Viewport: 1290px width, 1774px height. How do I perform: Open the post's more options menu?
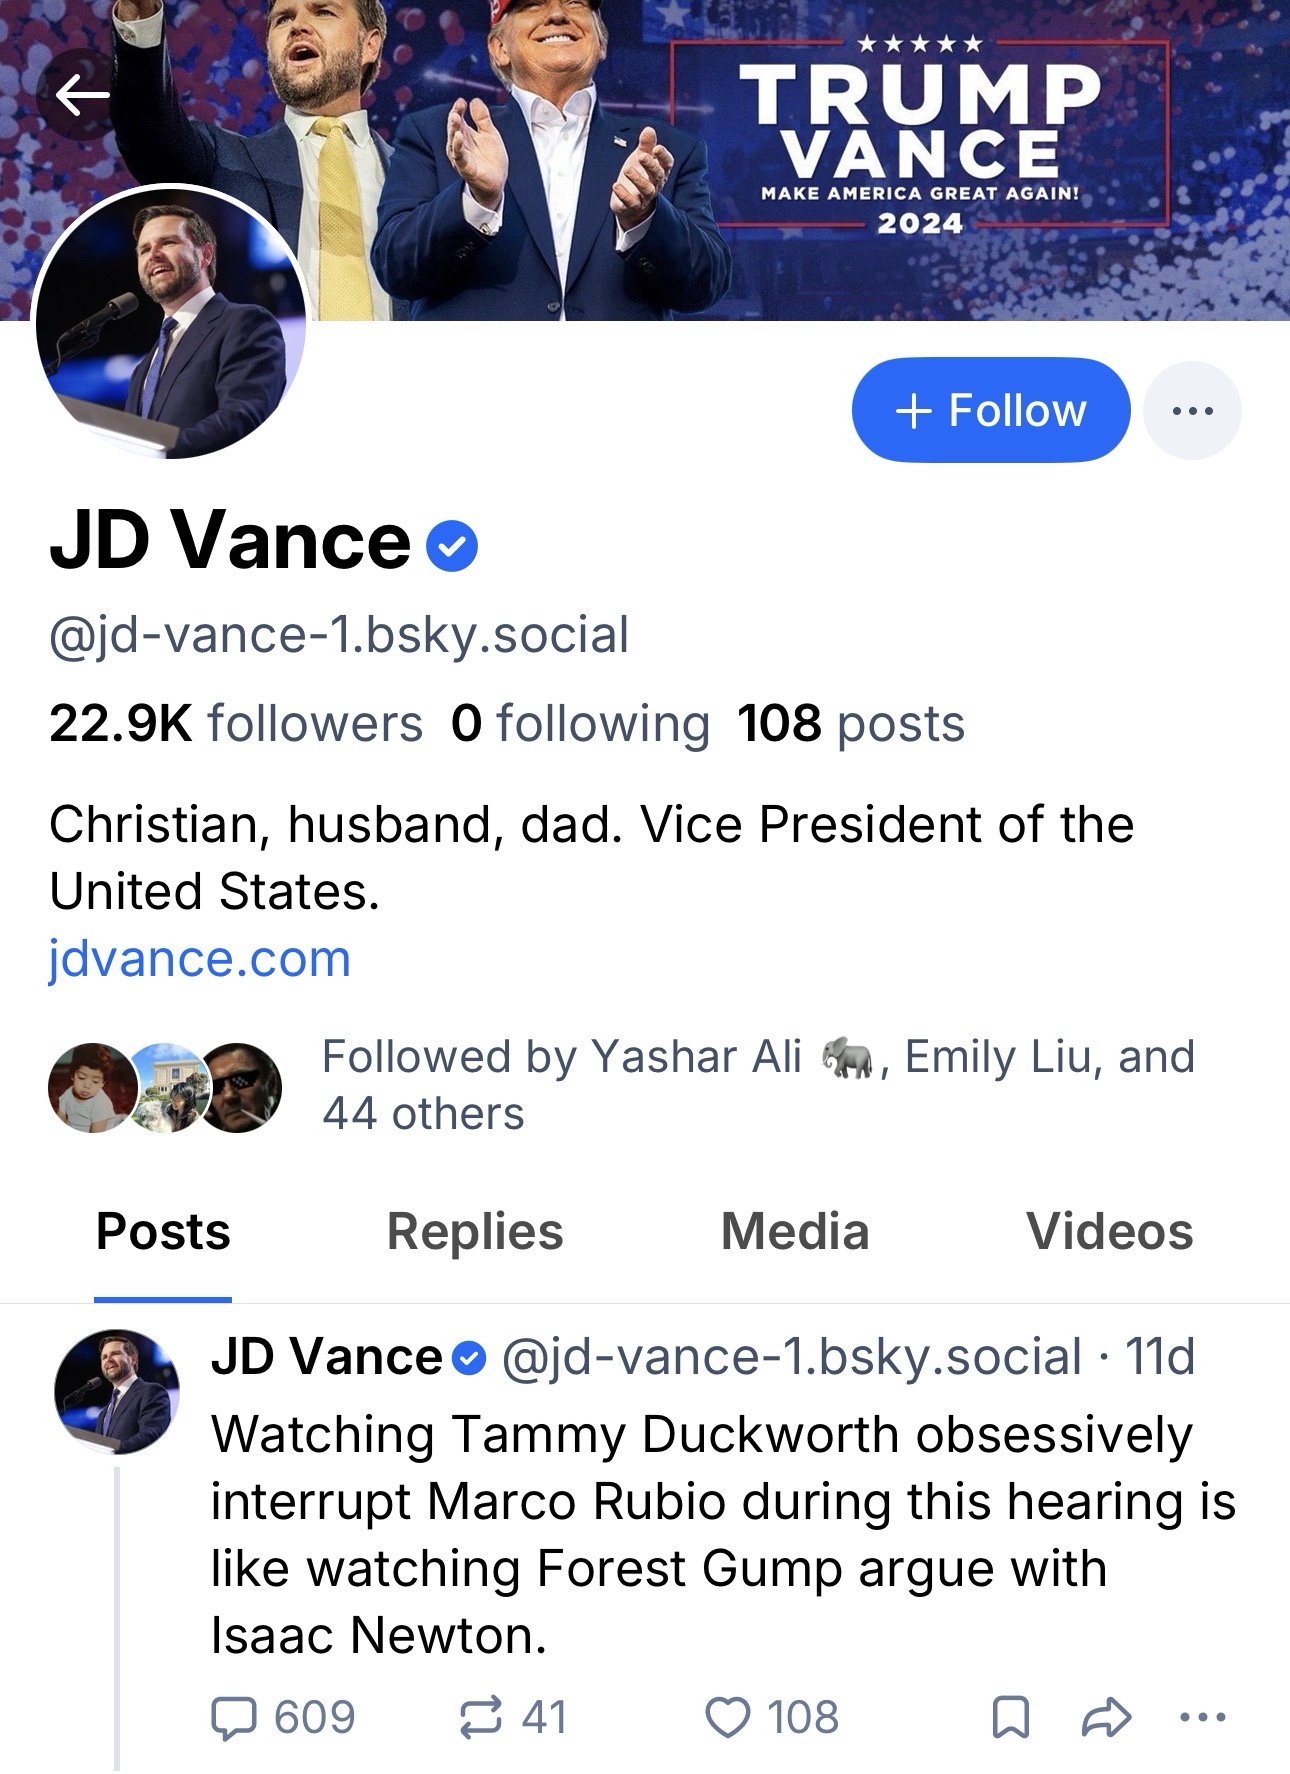tap(1202, 1718)
